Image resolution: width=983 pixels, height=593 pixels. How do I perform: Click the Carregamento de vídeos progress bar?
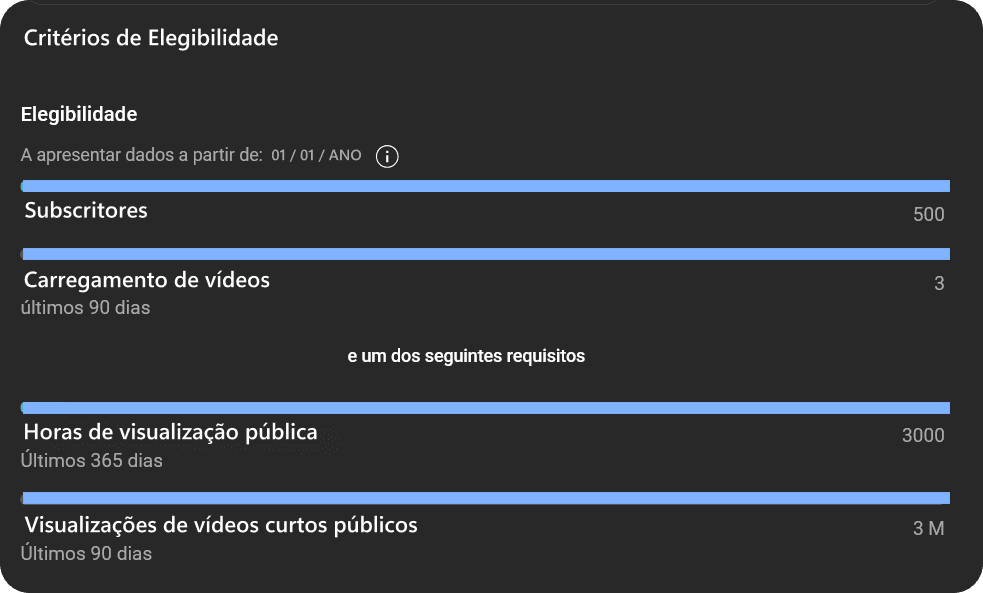tap(486, 254)
